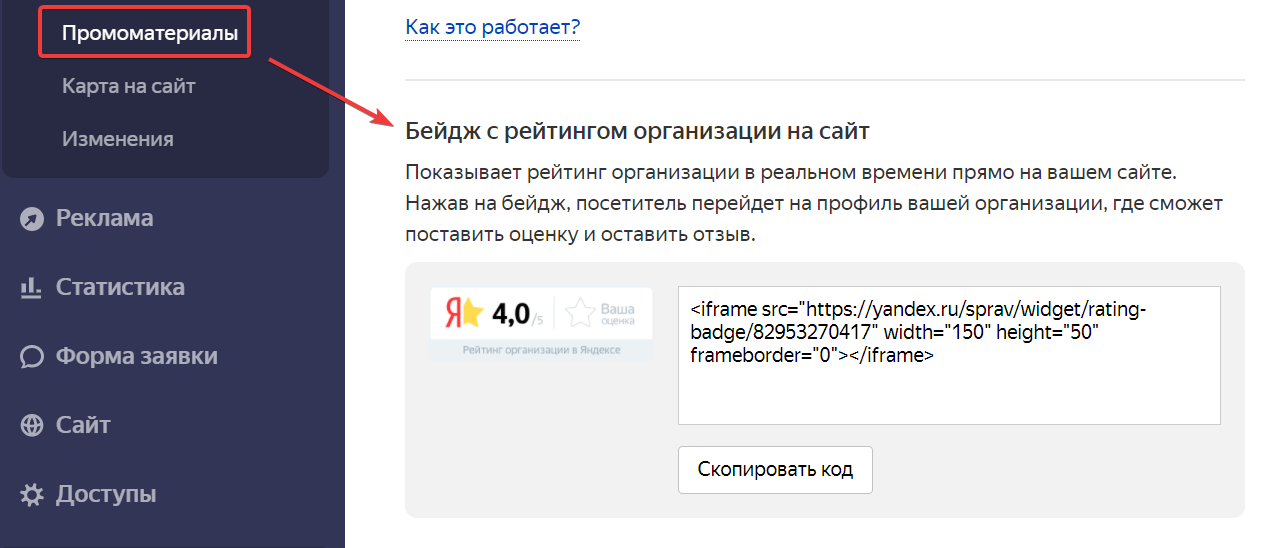The height and width of the screenshot is (548, 1281).
Task: Click the bar chart icon for Статистика
Action: click(x=32, y=288)
